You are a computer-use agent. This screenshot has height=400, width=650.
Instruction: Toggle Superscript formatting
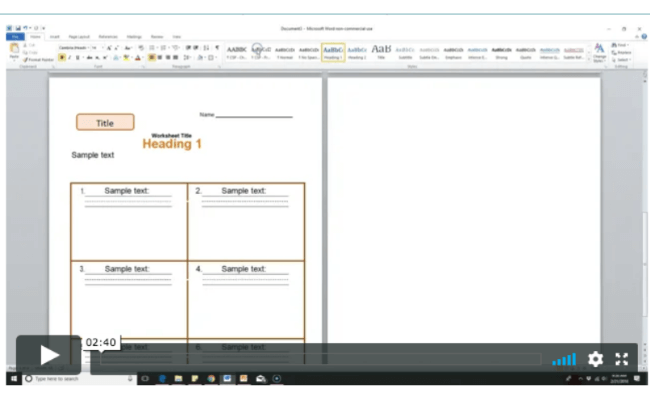coord(105,58)
